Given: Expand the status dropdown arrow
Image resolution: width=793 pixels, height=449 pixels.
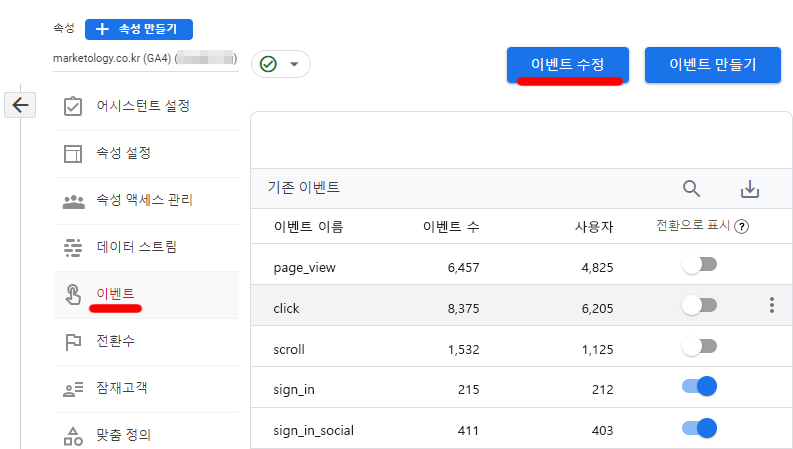Looking at the screenshot, I should coord(294,64).
